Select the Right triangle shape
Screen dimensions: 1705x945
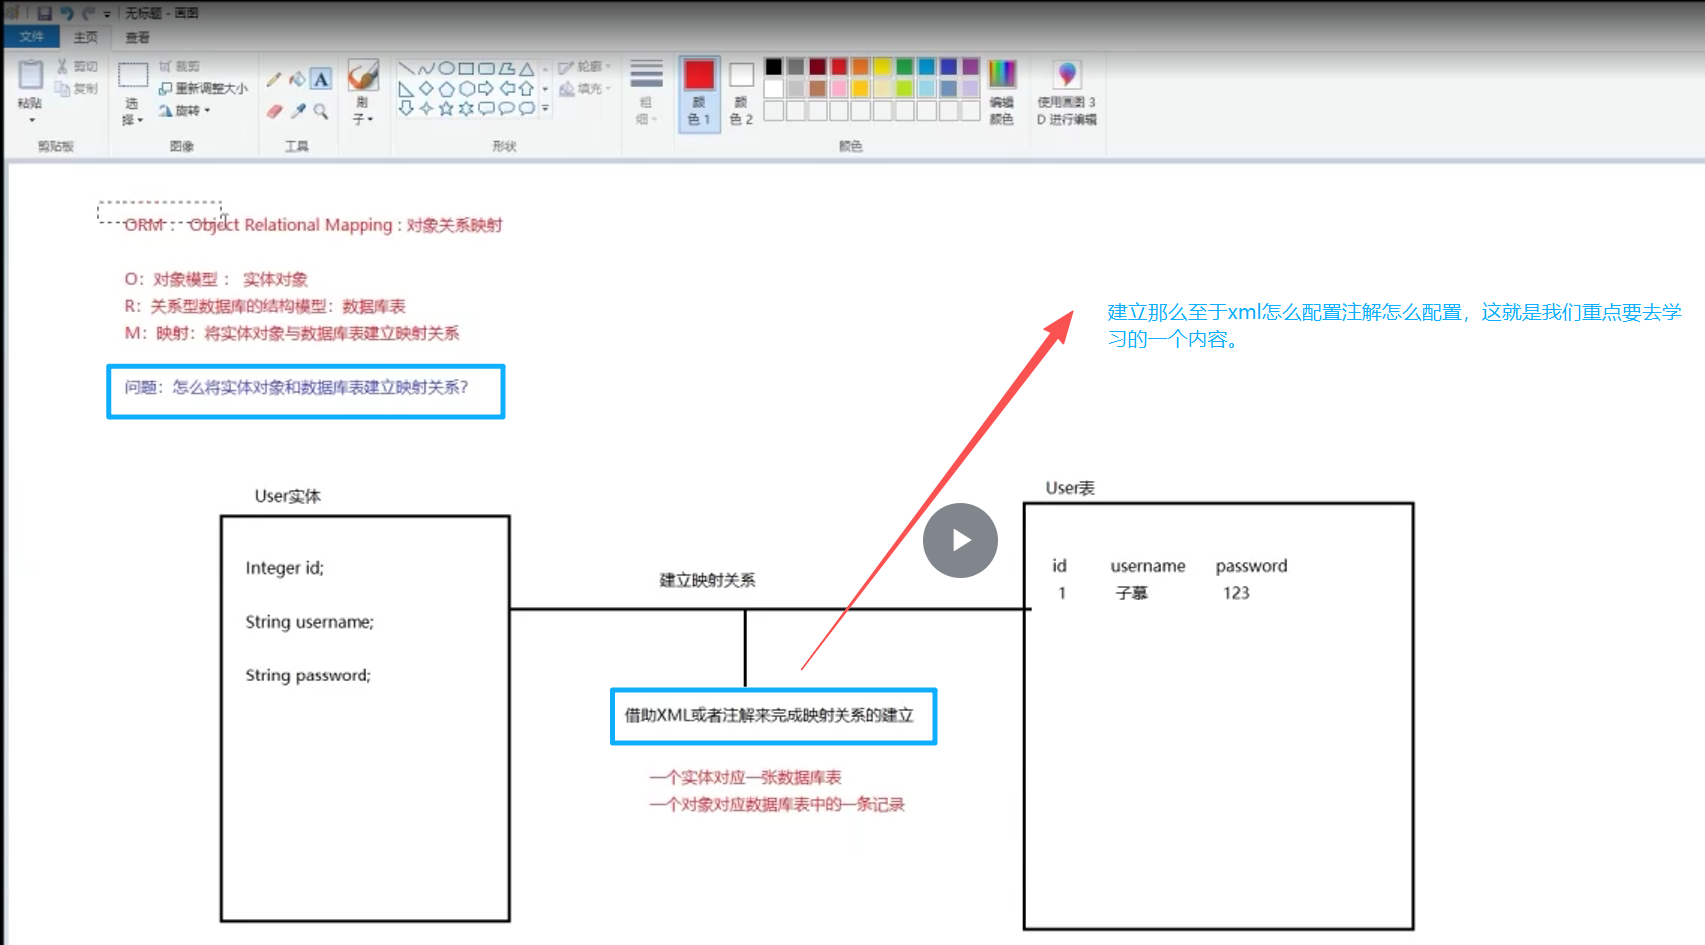[407, 89]
